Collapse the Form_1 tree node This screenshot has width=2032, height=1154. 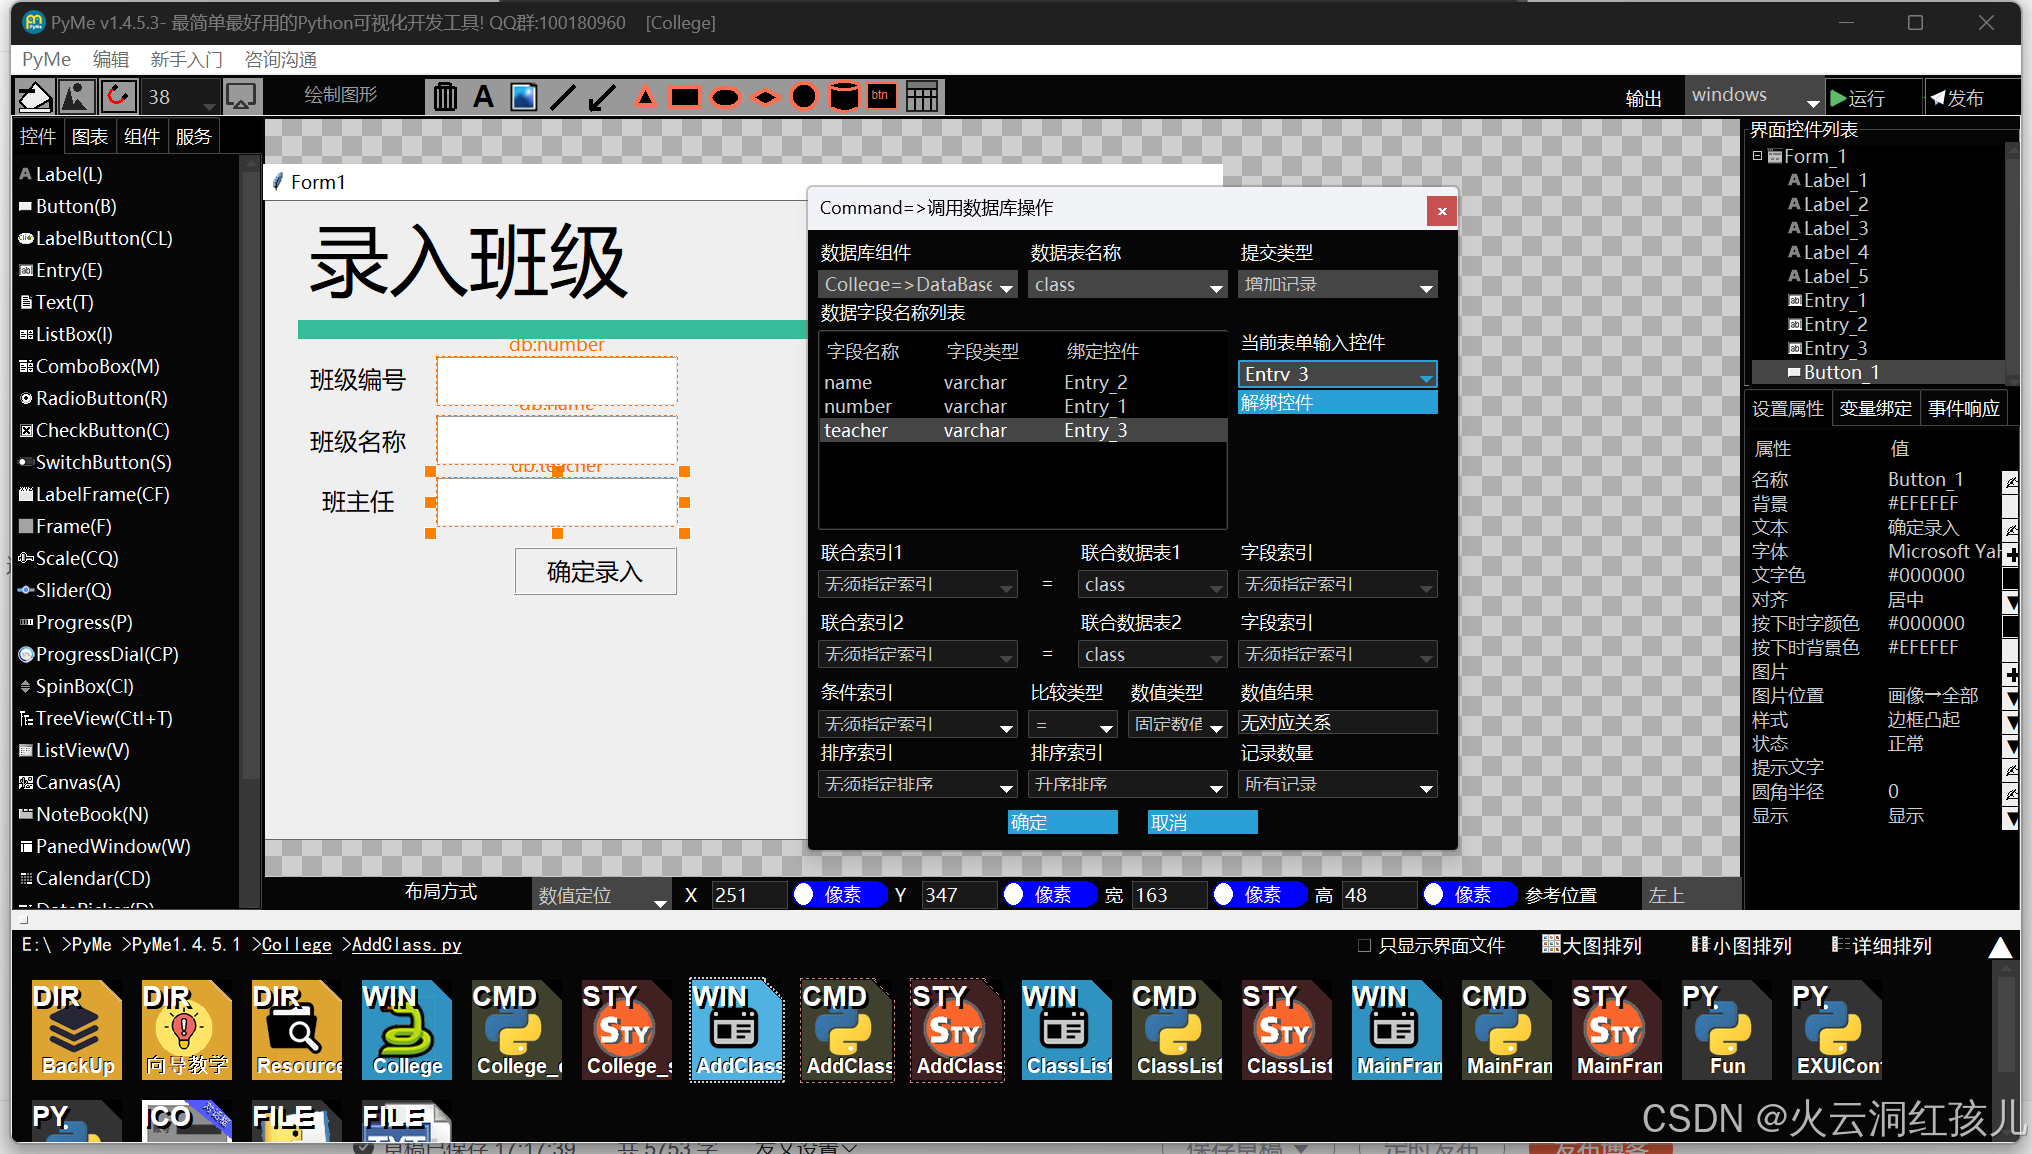pos(1757,156)
